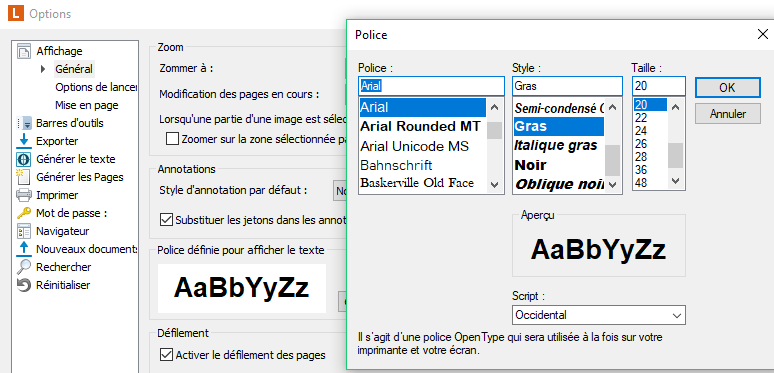Open Imprimer settings via printer icon

click(24, 195)
